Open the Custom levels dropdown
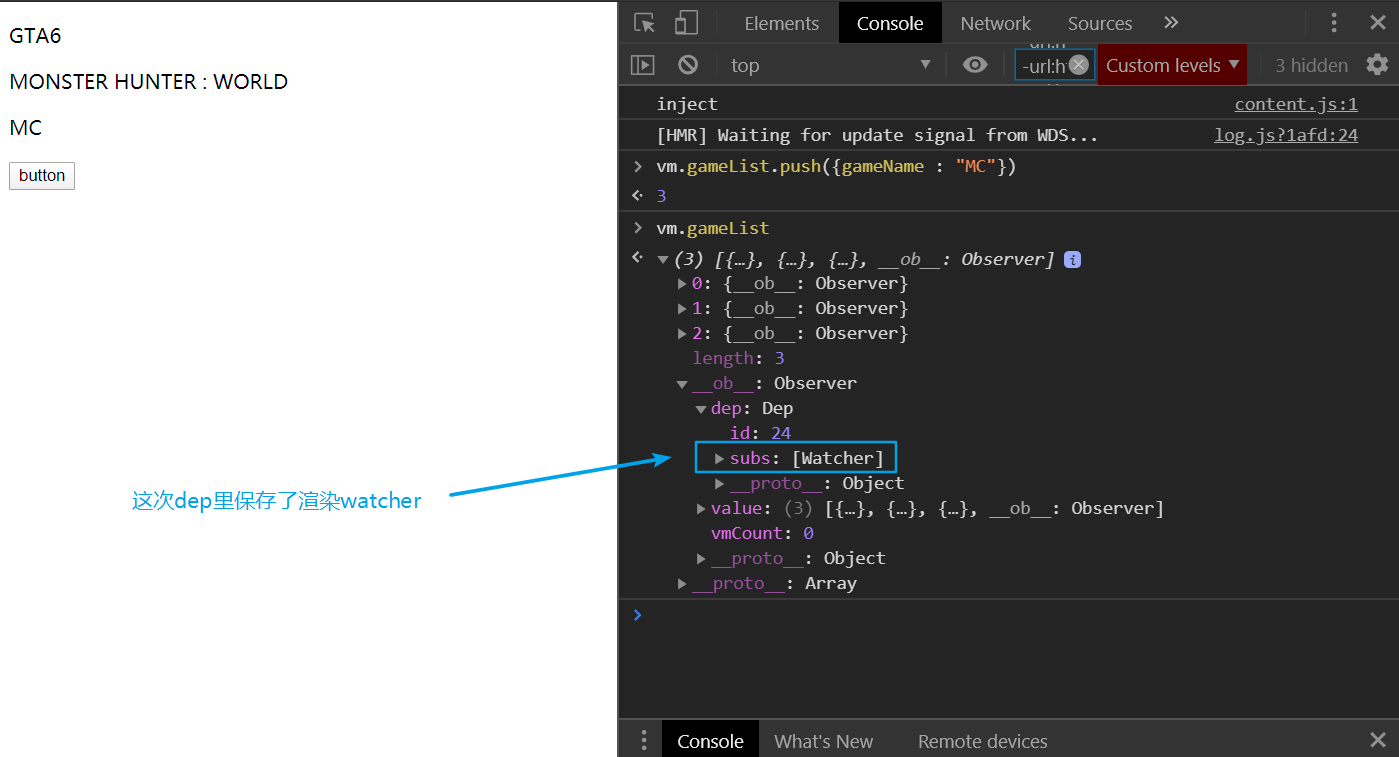The width and height of the screenshot is (1399, 757). pyautogui.click(x=1172, y=65)
